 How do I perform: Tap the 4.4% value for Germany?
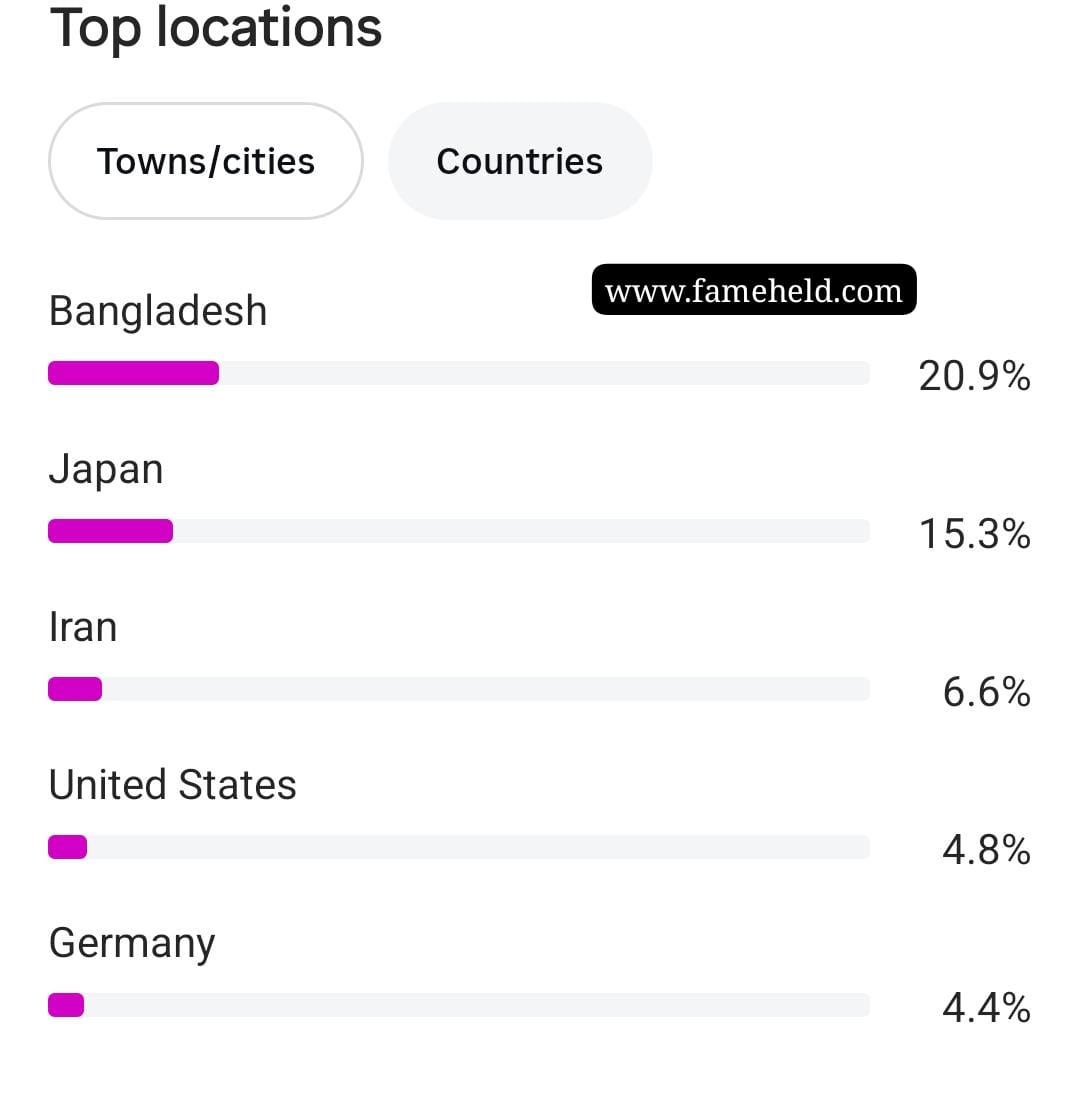[986, 1008]
